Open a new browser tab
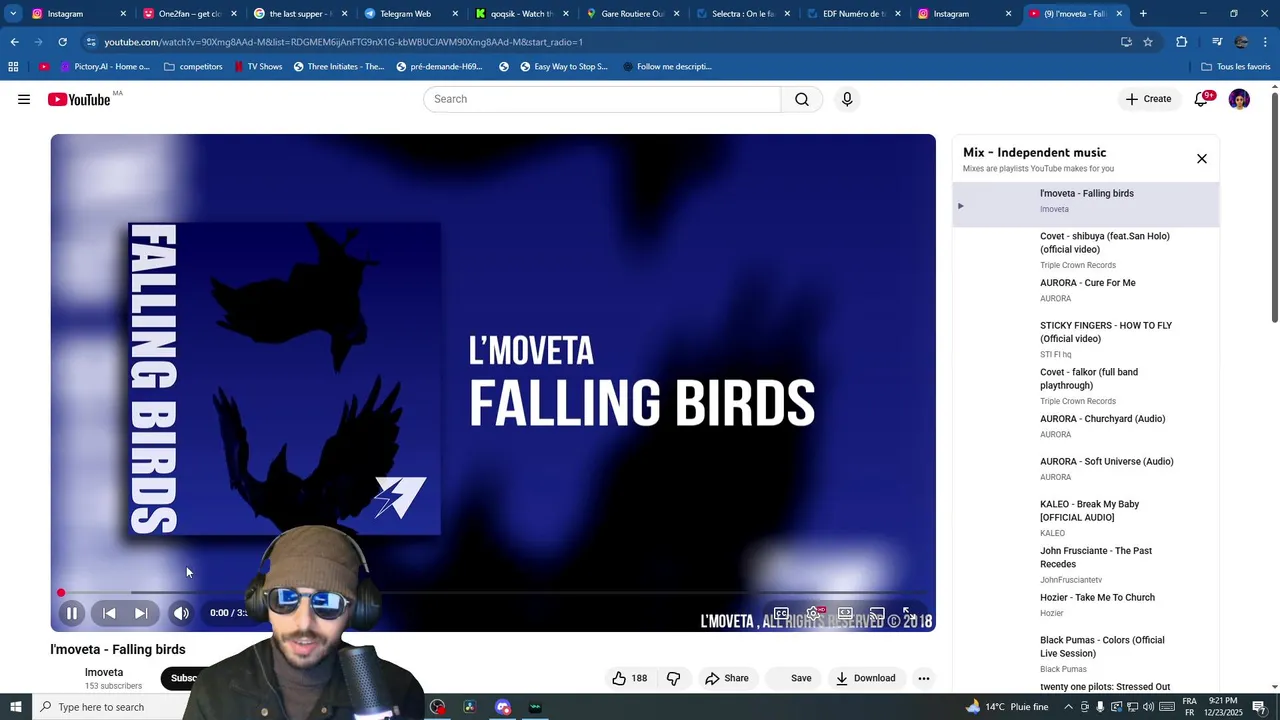 point(1143,14)
